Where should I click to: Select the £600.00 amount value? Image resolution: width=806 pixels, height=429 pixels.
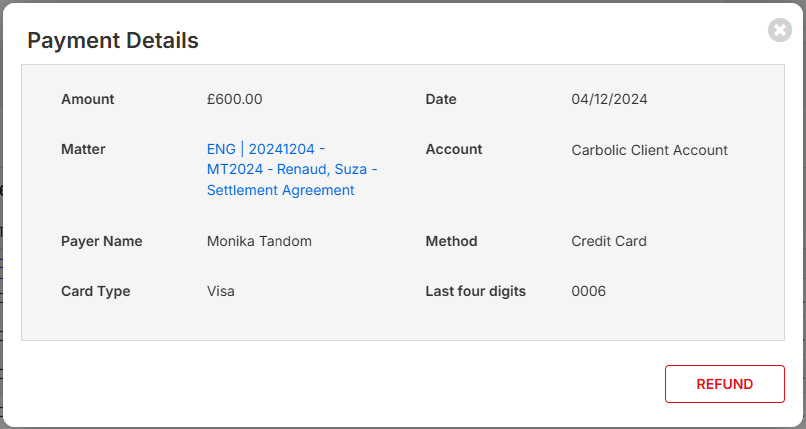click(234, 99)
